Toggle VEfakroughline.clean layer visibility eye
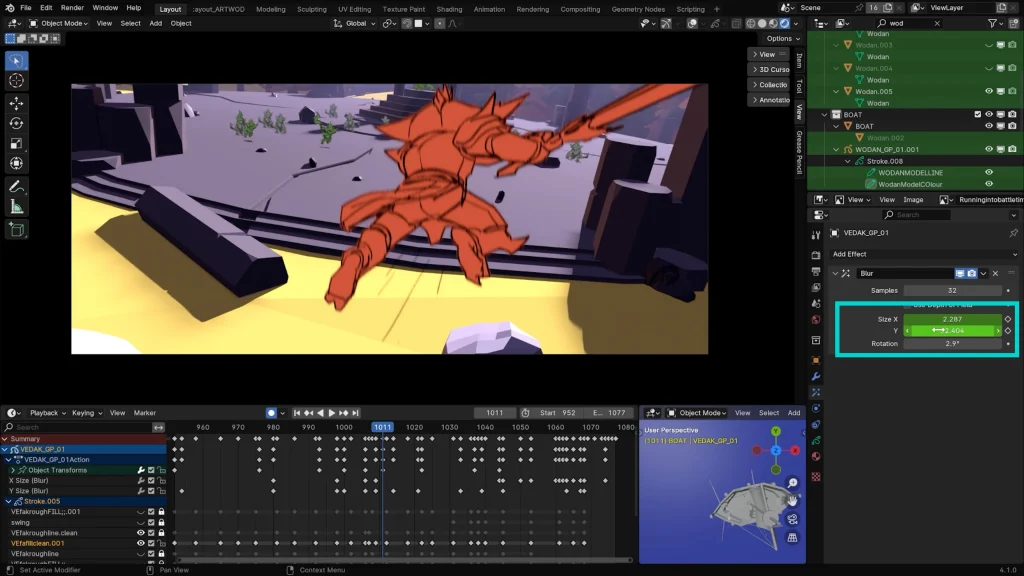The width and height of the screenshot is (1024, 576). click(x=140, y=533)
